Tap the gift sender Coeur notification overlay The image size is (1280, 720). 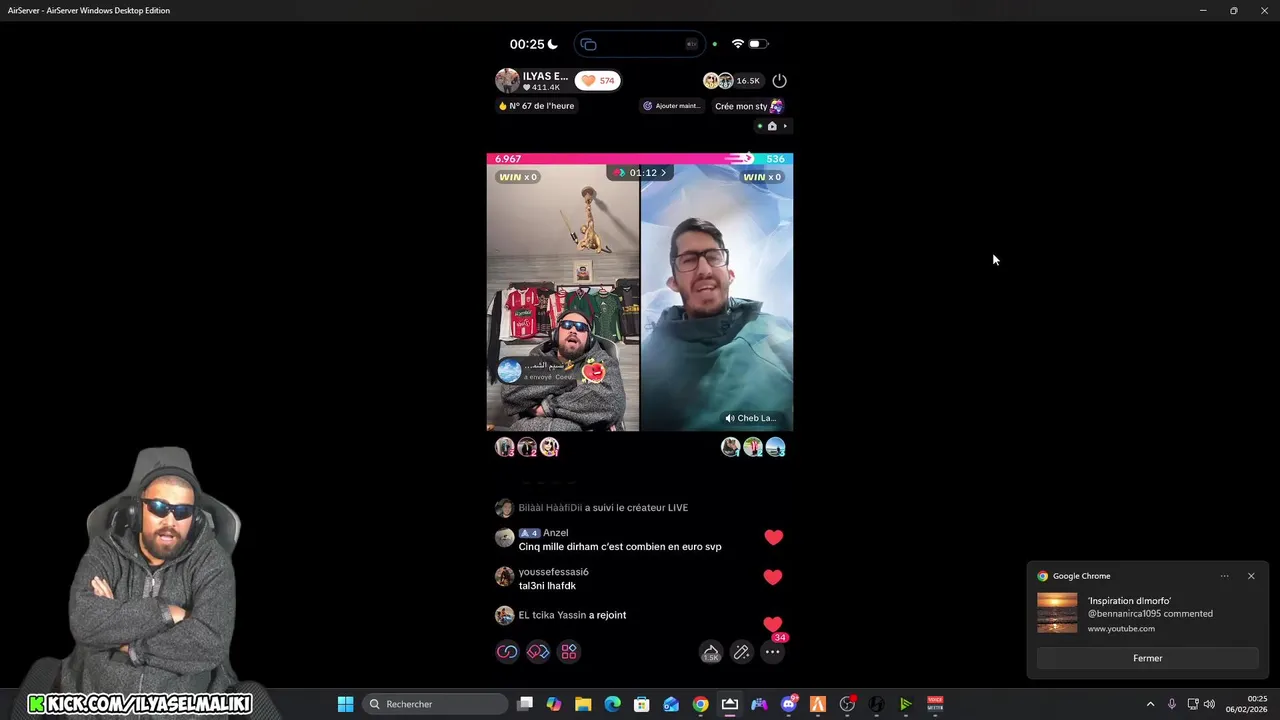pos(551,371)
